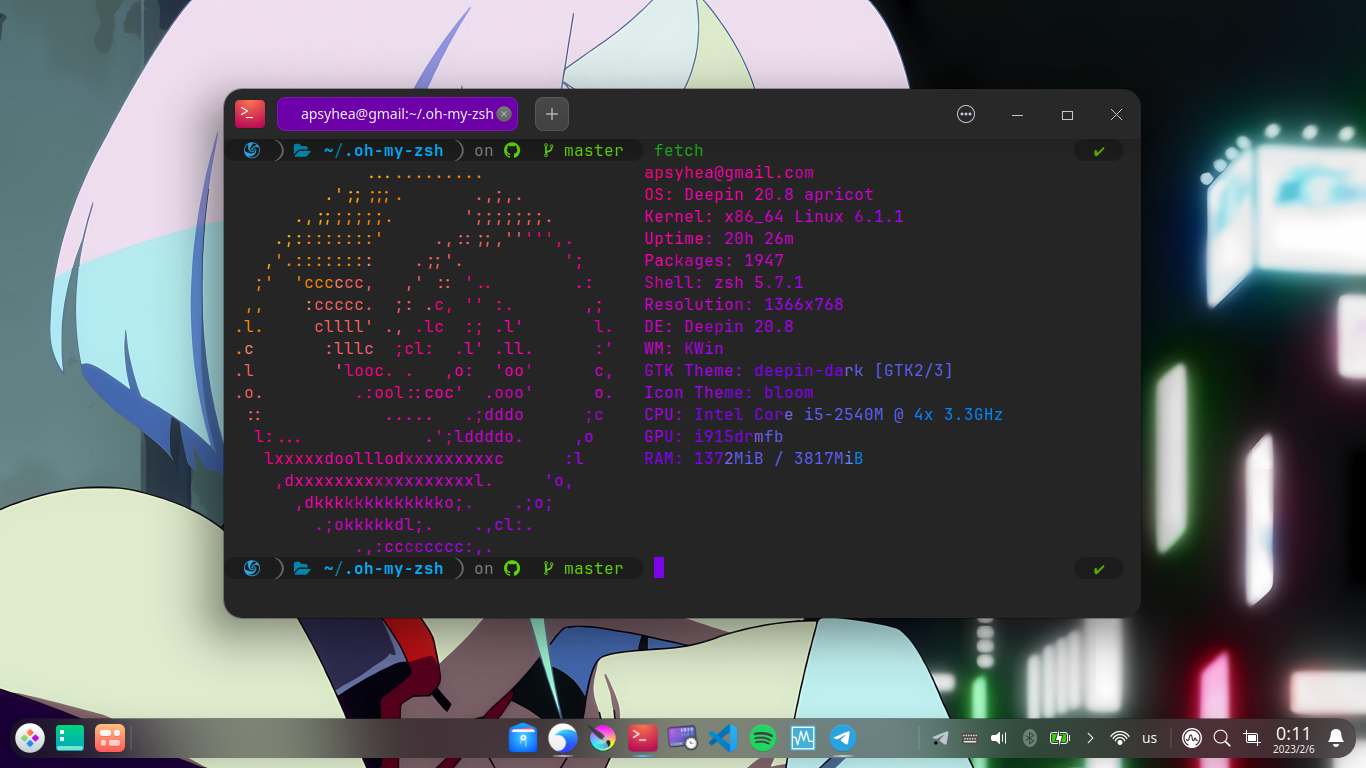Toggle Bluetooth from the system tray
1366x768 pixels.
(x=1029, y=738)
